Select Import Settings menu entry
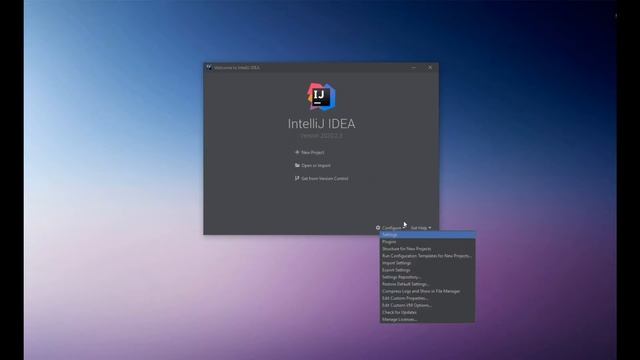Image resolution: width=640 pixels, height=360 pixels. point(428,263)
